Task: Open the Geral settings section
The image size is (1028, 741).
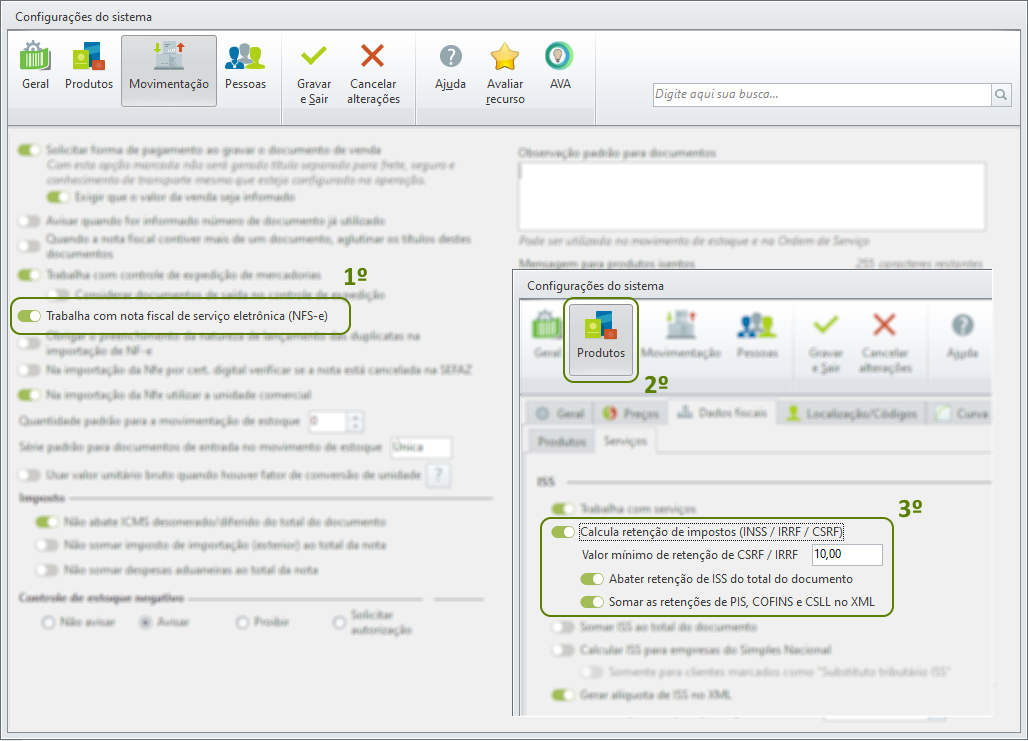Action: [35, 67]
